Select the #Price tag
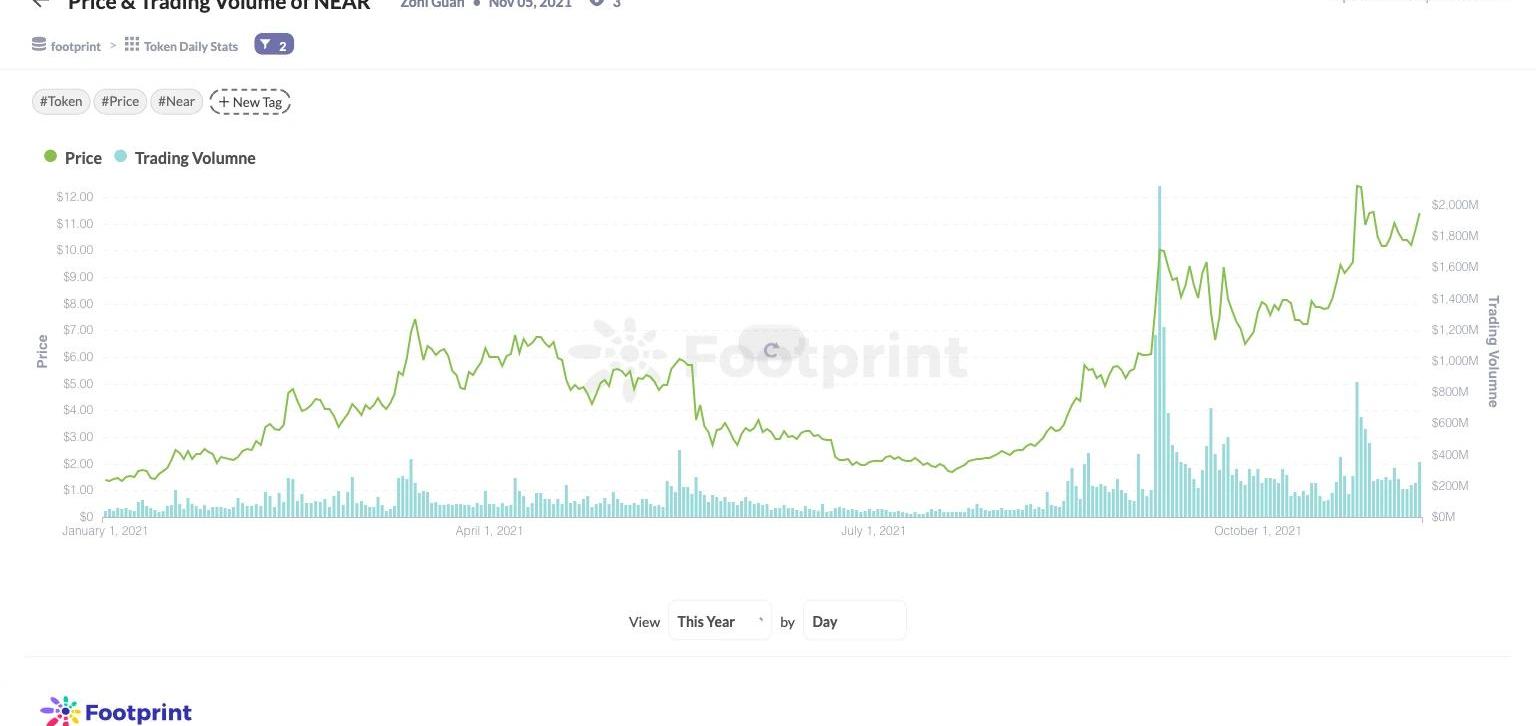1536x726 pixels. tap(120, 102)
